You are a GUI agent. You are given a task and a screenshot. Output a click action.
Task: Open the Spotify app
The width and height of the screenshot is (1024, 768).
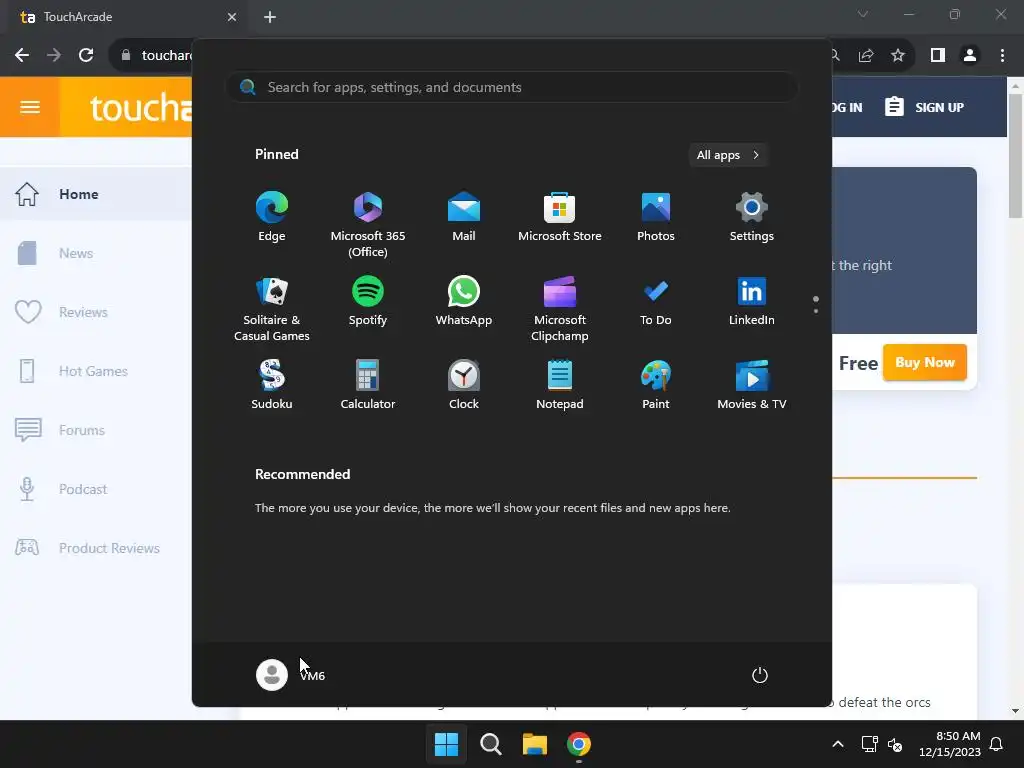pos(368,301)
